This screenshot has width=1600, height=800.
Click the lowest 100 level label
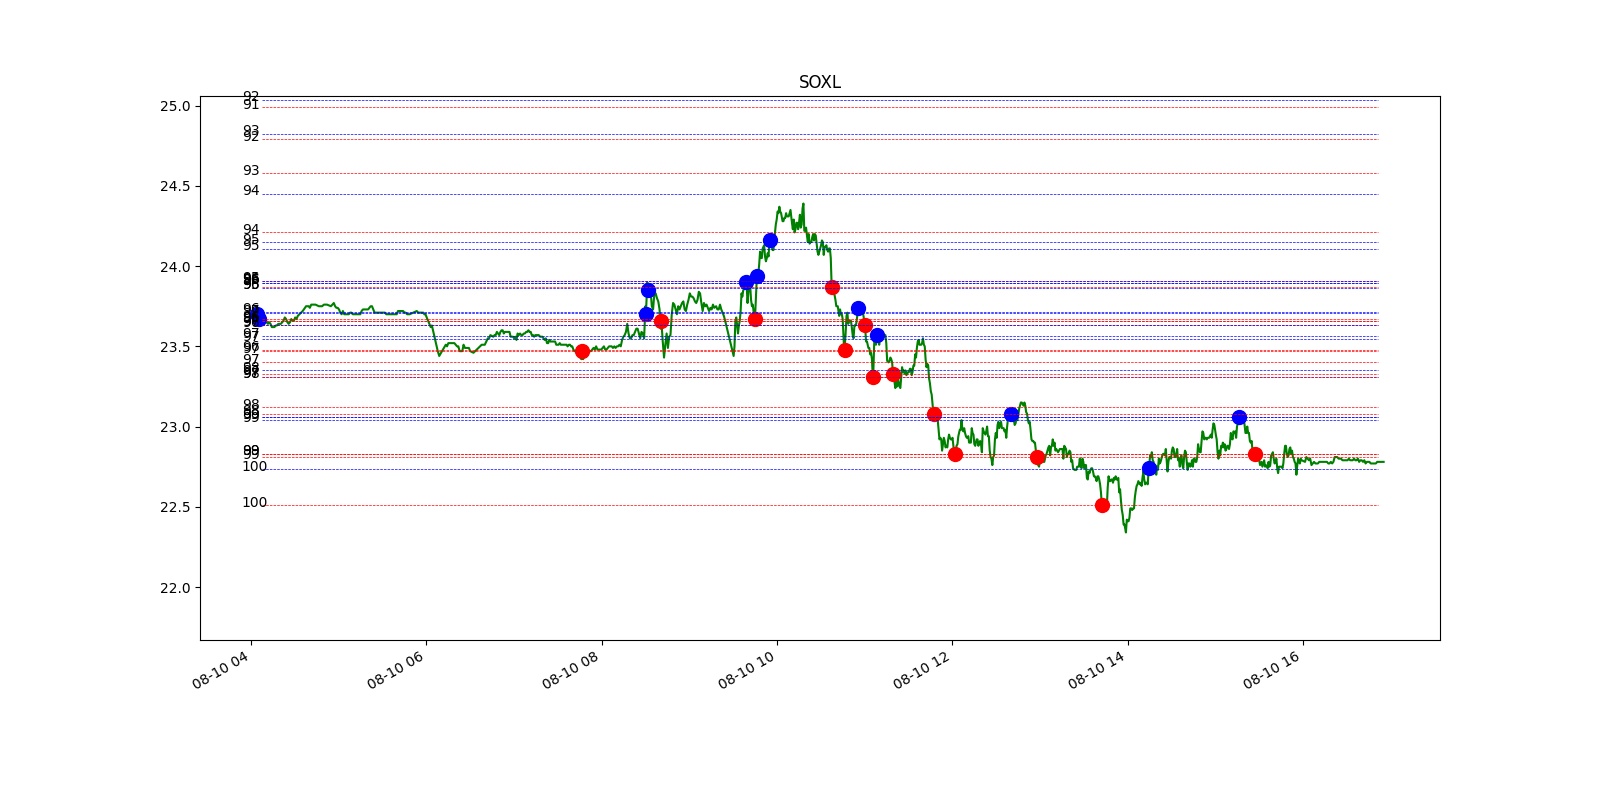(x=254, y=503)
